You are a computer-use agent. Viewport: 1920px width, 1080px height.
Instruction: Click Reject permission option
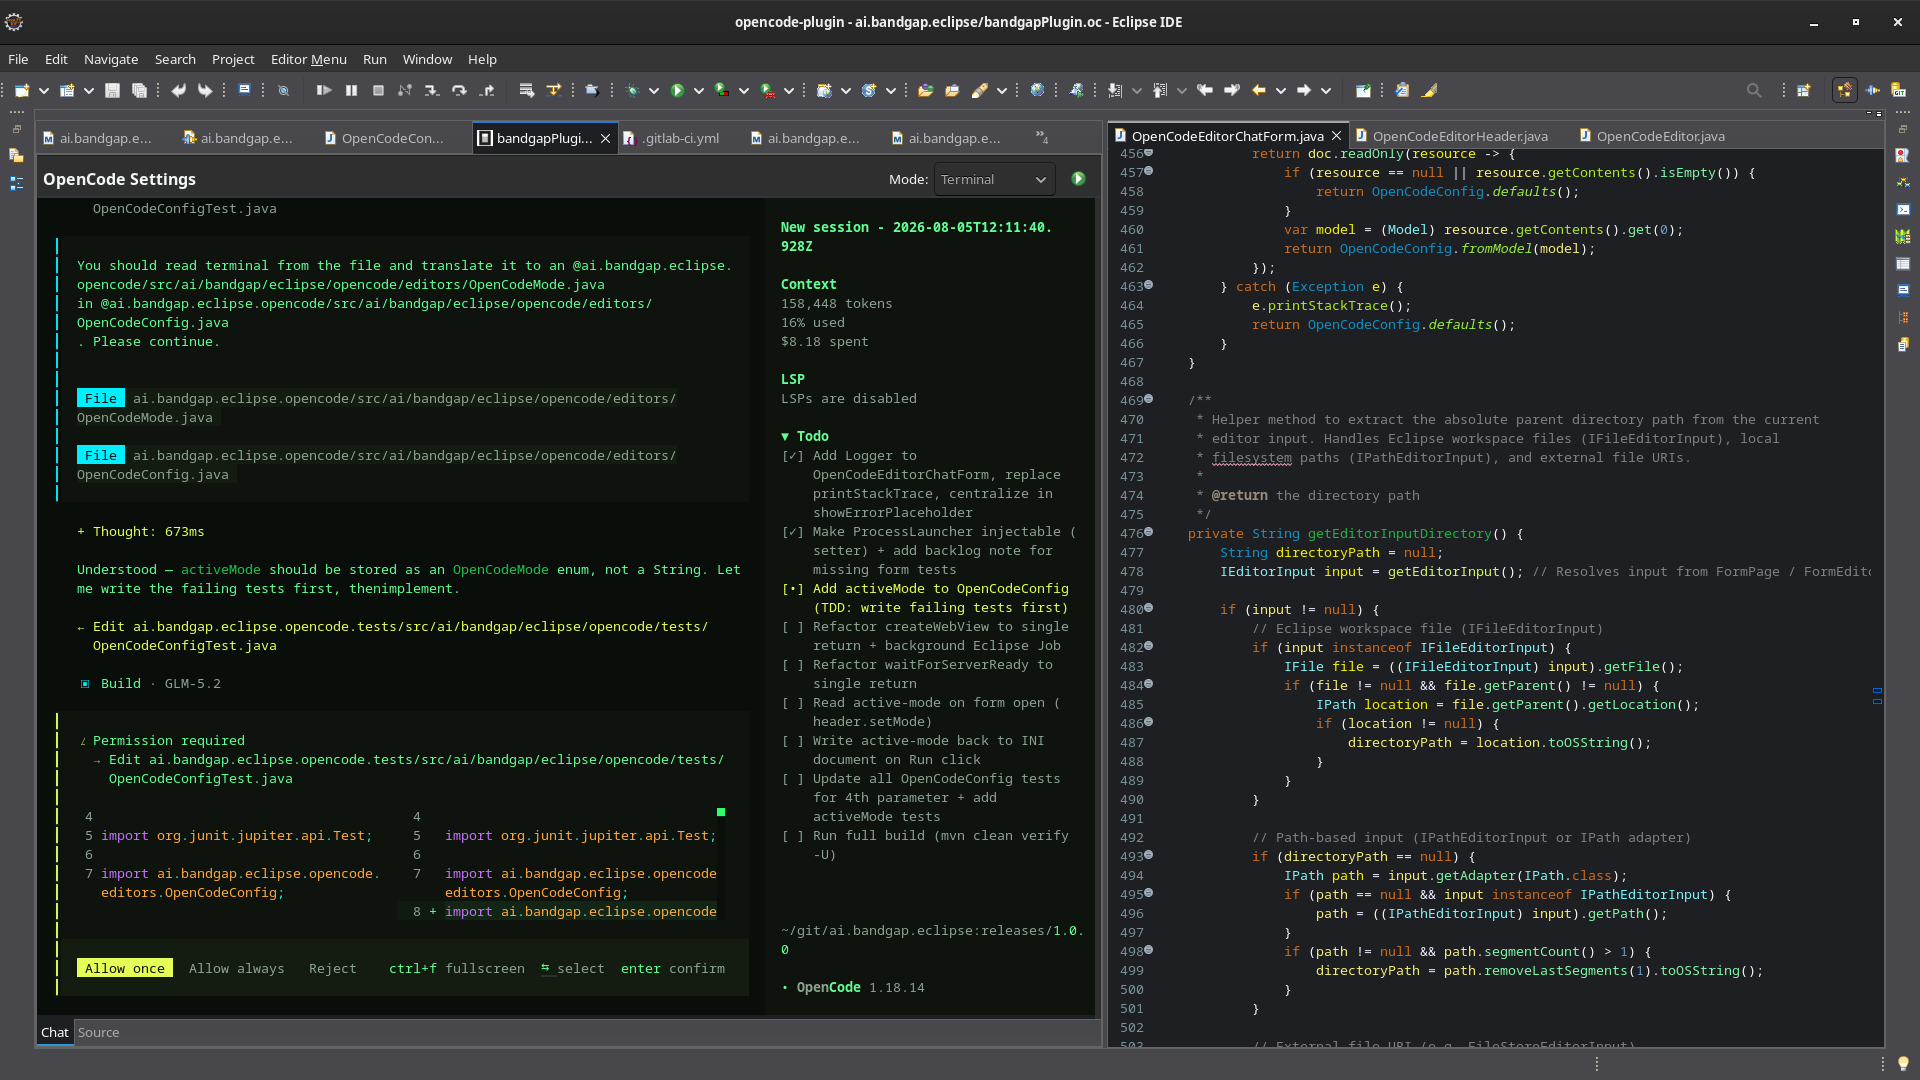pyautogui.click(x=333, y=969)
